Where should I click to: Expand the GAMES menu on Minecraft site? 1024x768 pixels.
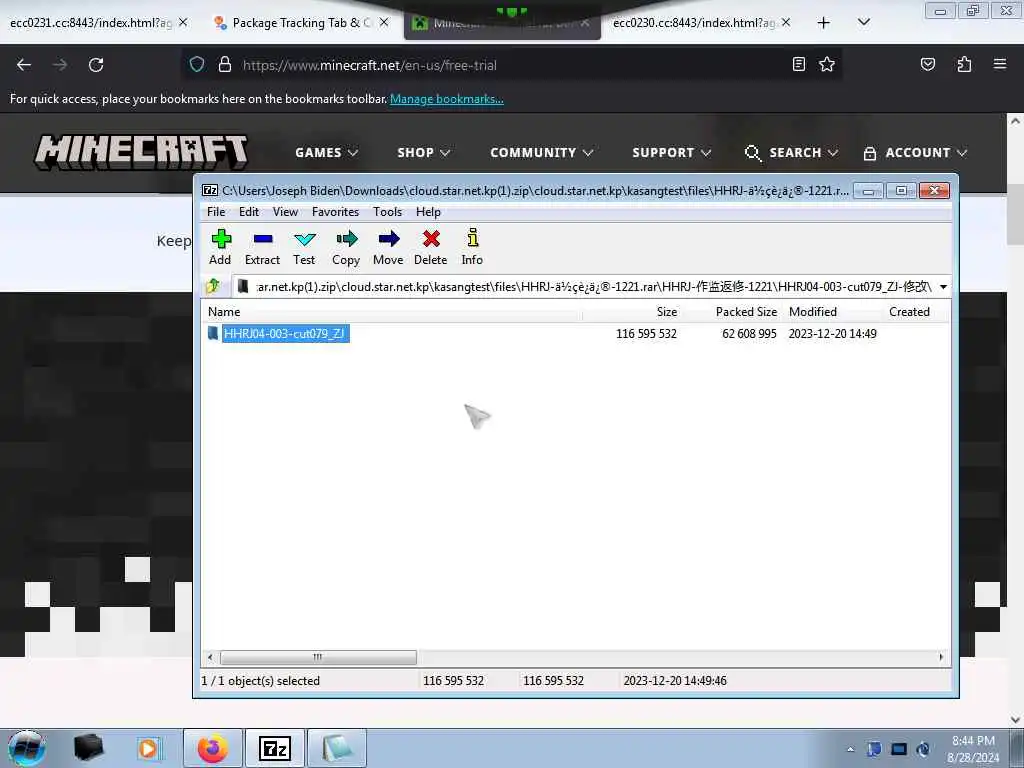327,152
